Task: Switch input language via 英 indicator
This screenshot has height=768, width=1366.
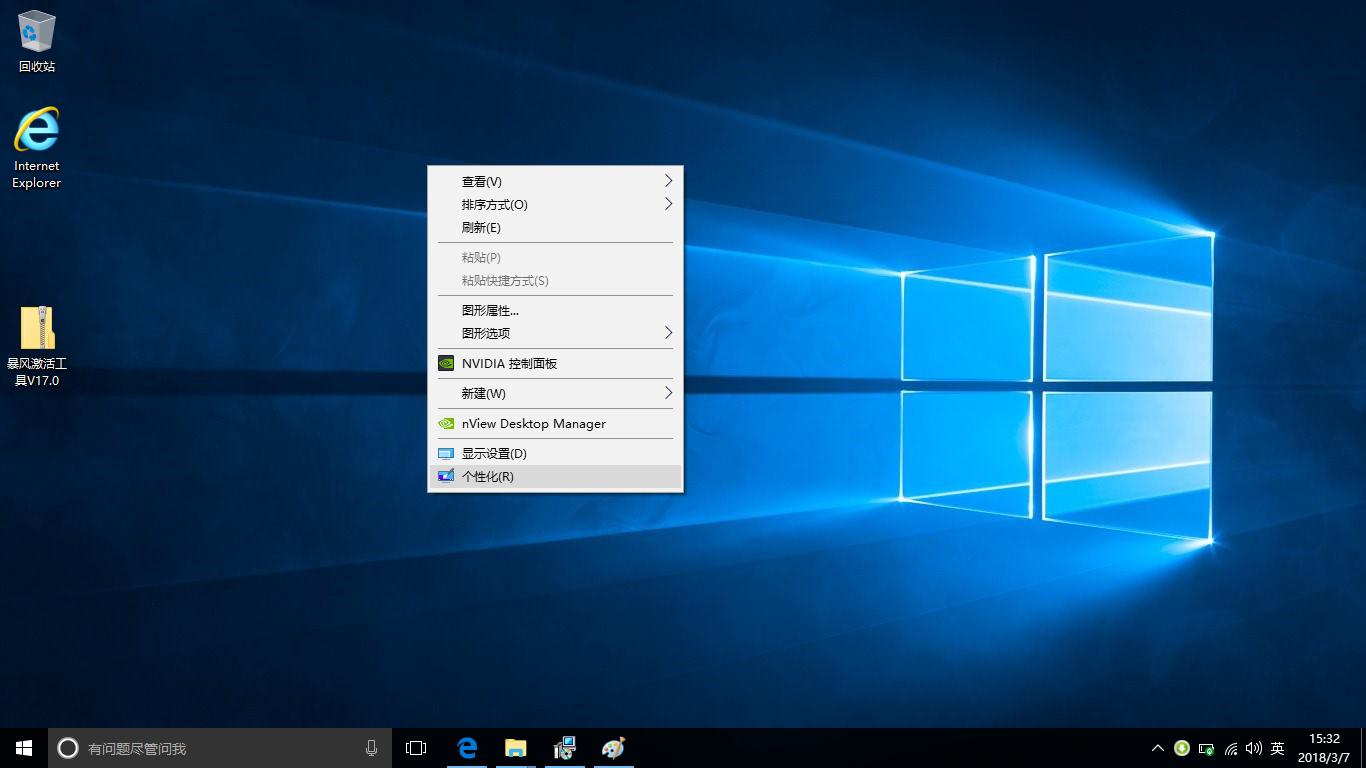Action: 1277,747
